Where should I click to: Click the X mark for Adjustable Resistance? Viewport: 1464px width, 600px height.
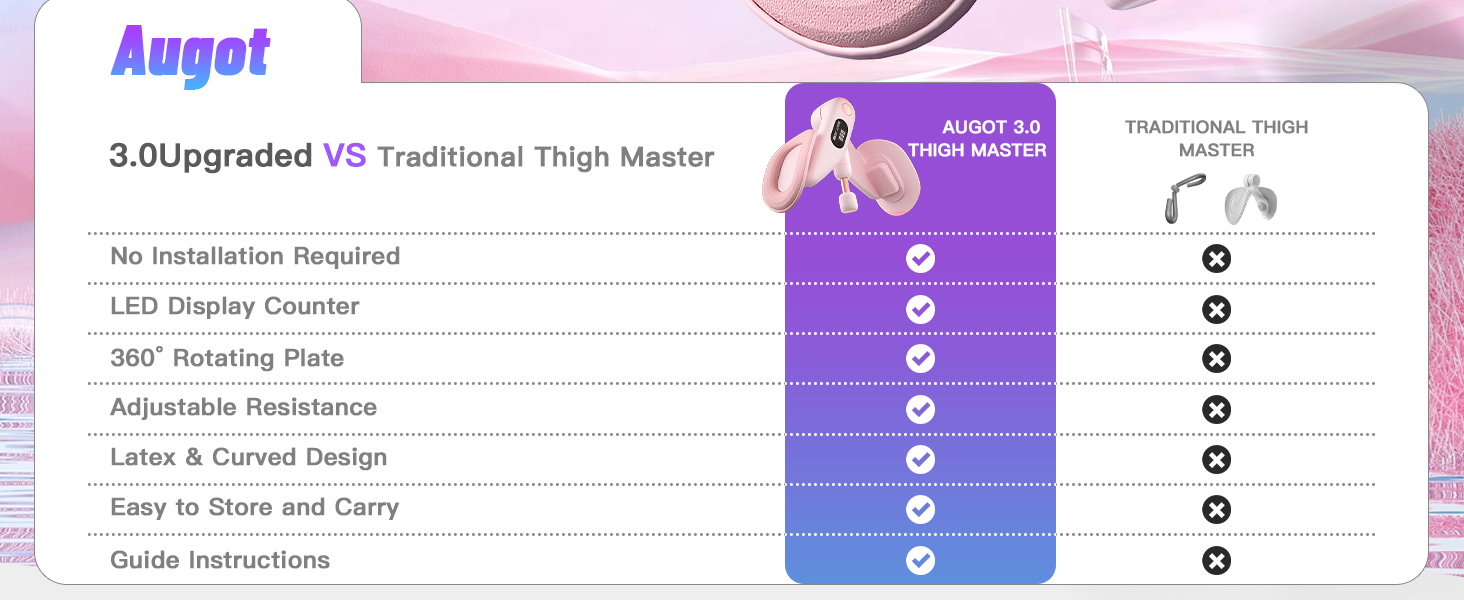(1216, 409)
